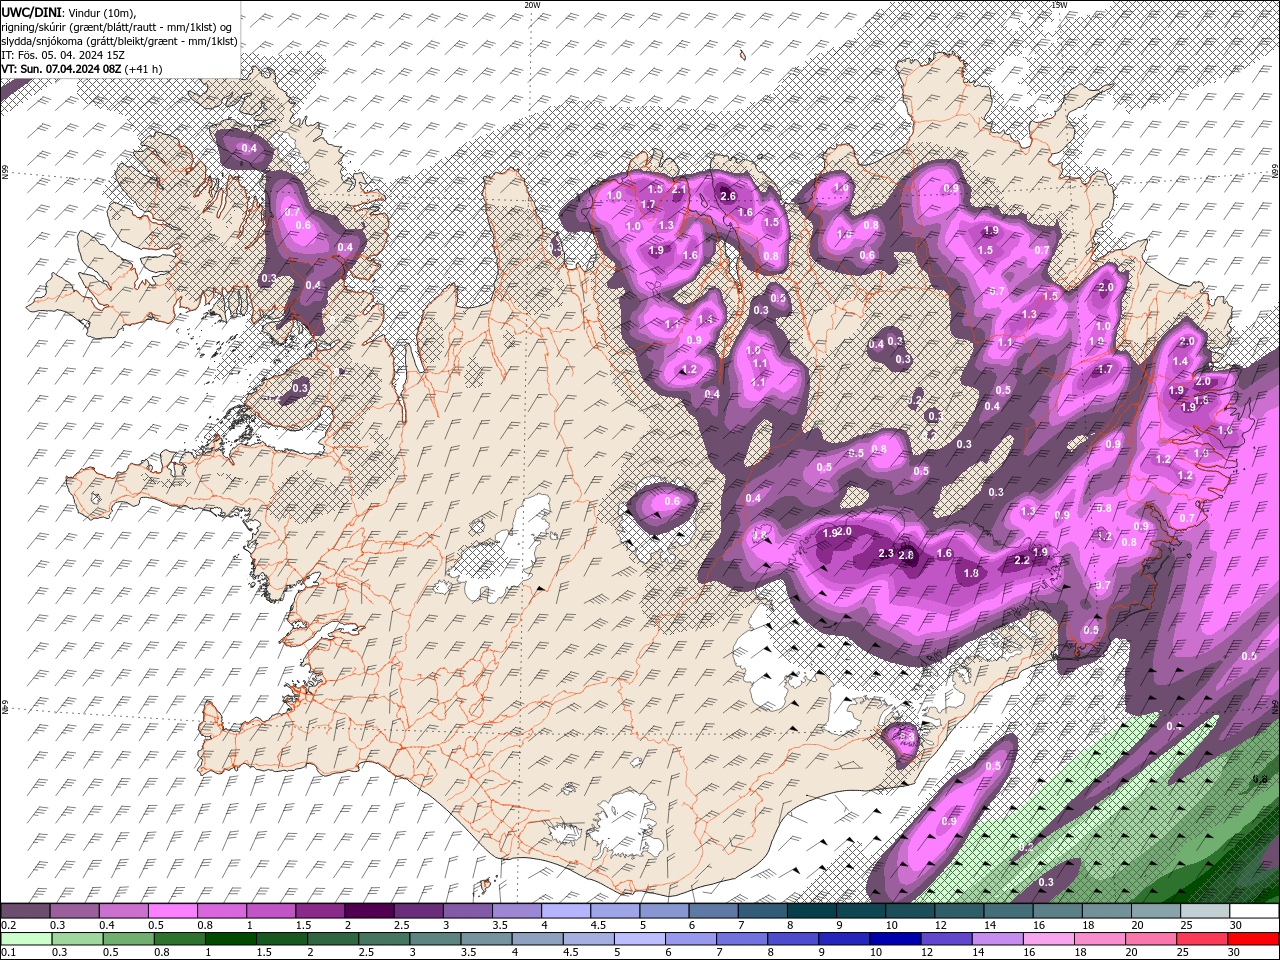The width and height of the screenshot is (1280, 960).
Task: Click the white swatch ending the upper legend
Action: pos(1253,911)
